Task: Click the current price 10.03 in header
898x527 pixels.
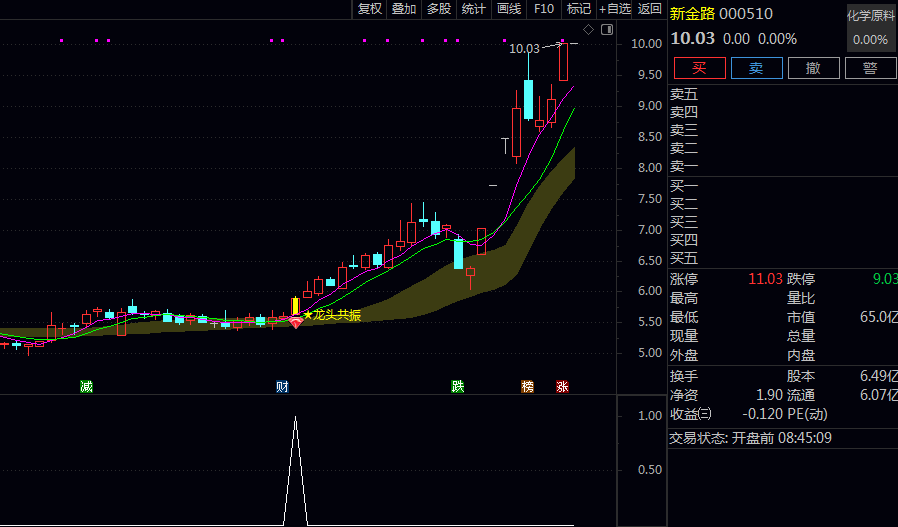Action: [x=692, y=38]
